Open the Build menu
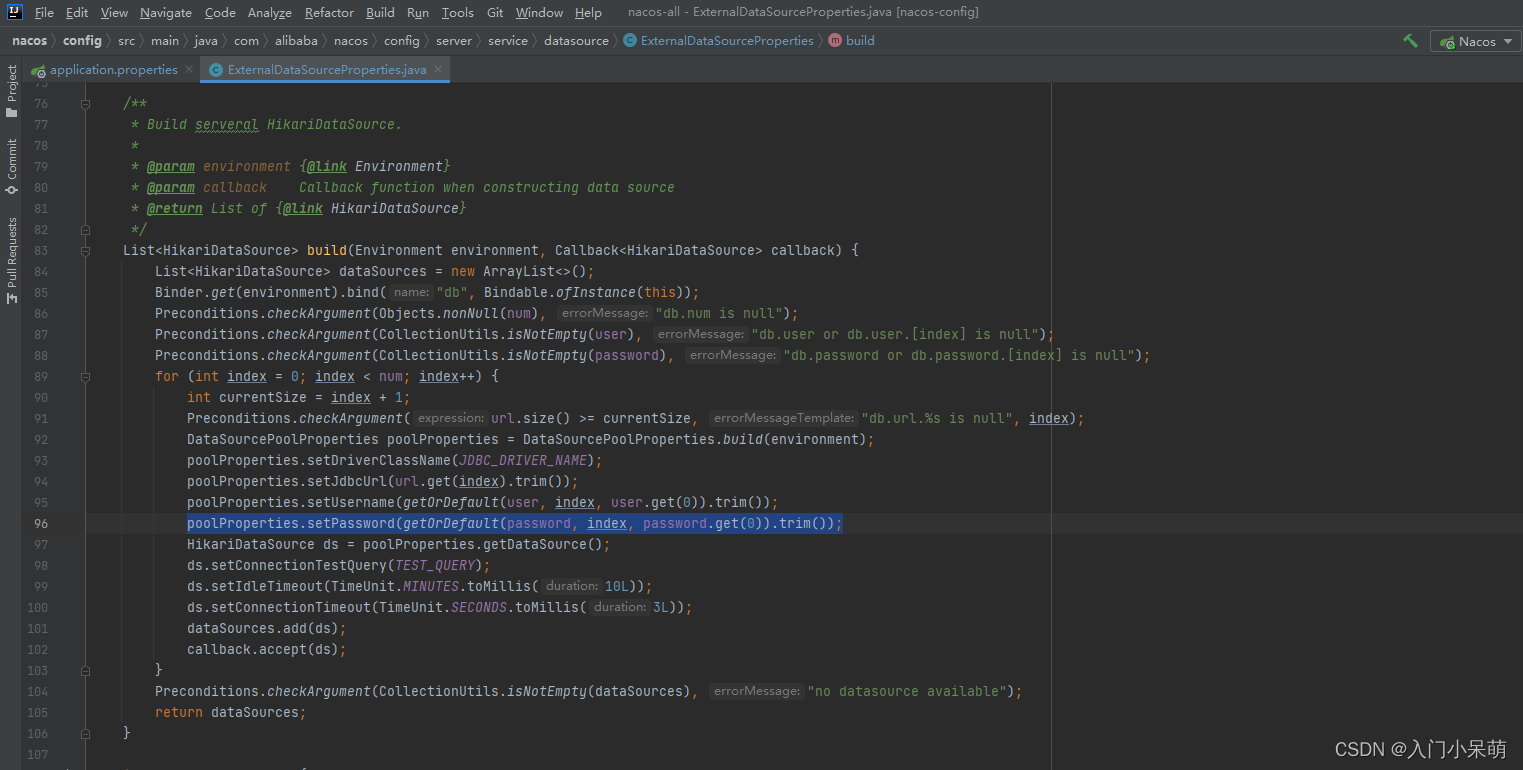The height and width of the screenshot is (770, 1523). [x=380, y=12]
